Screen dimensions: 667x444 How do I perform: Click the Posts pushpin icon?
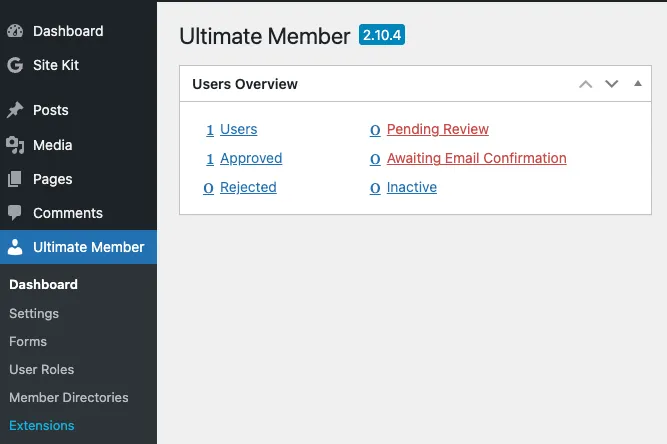pyautogui.click(x=15, y=110)
